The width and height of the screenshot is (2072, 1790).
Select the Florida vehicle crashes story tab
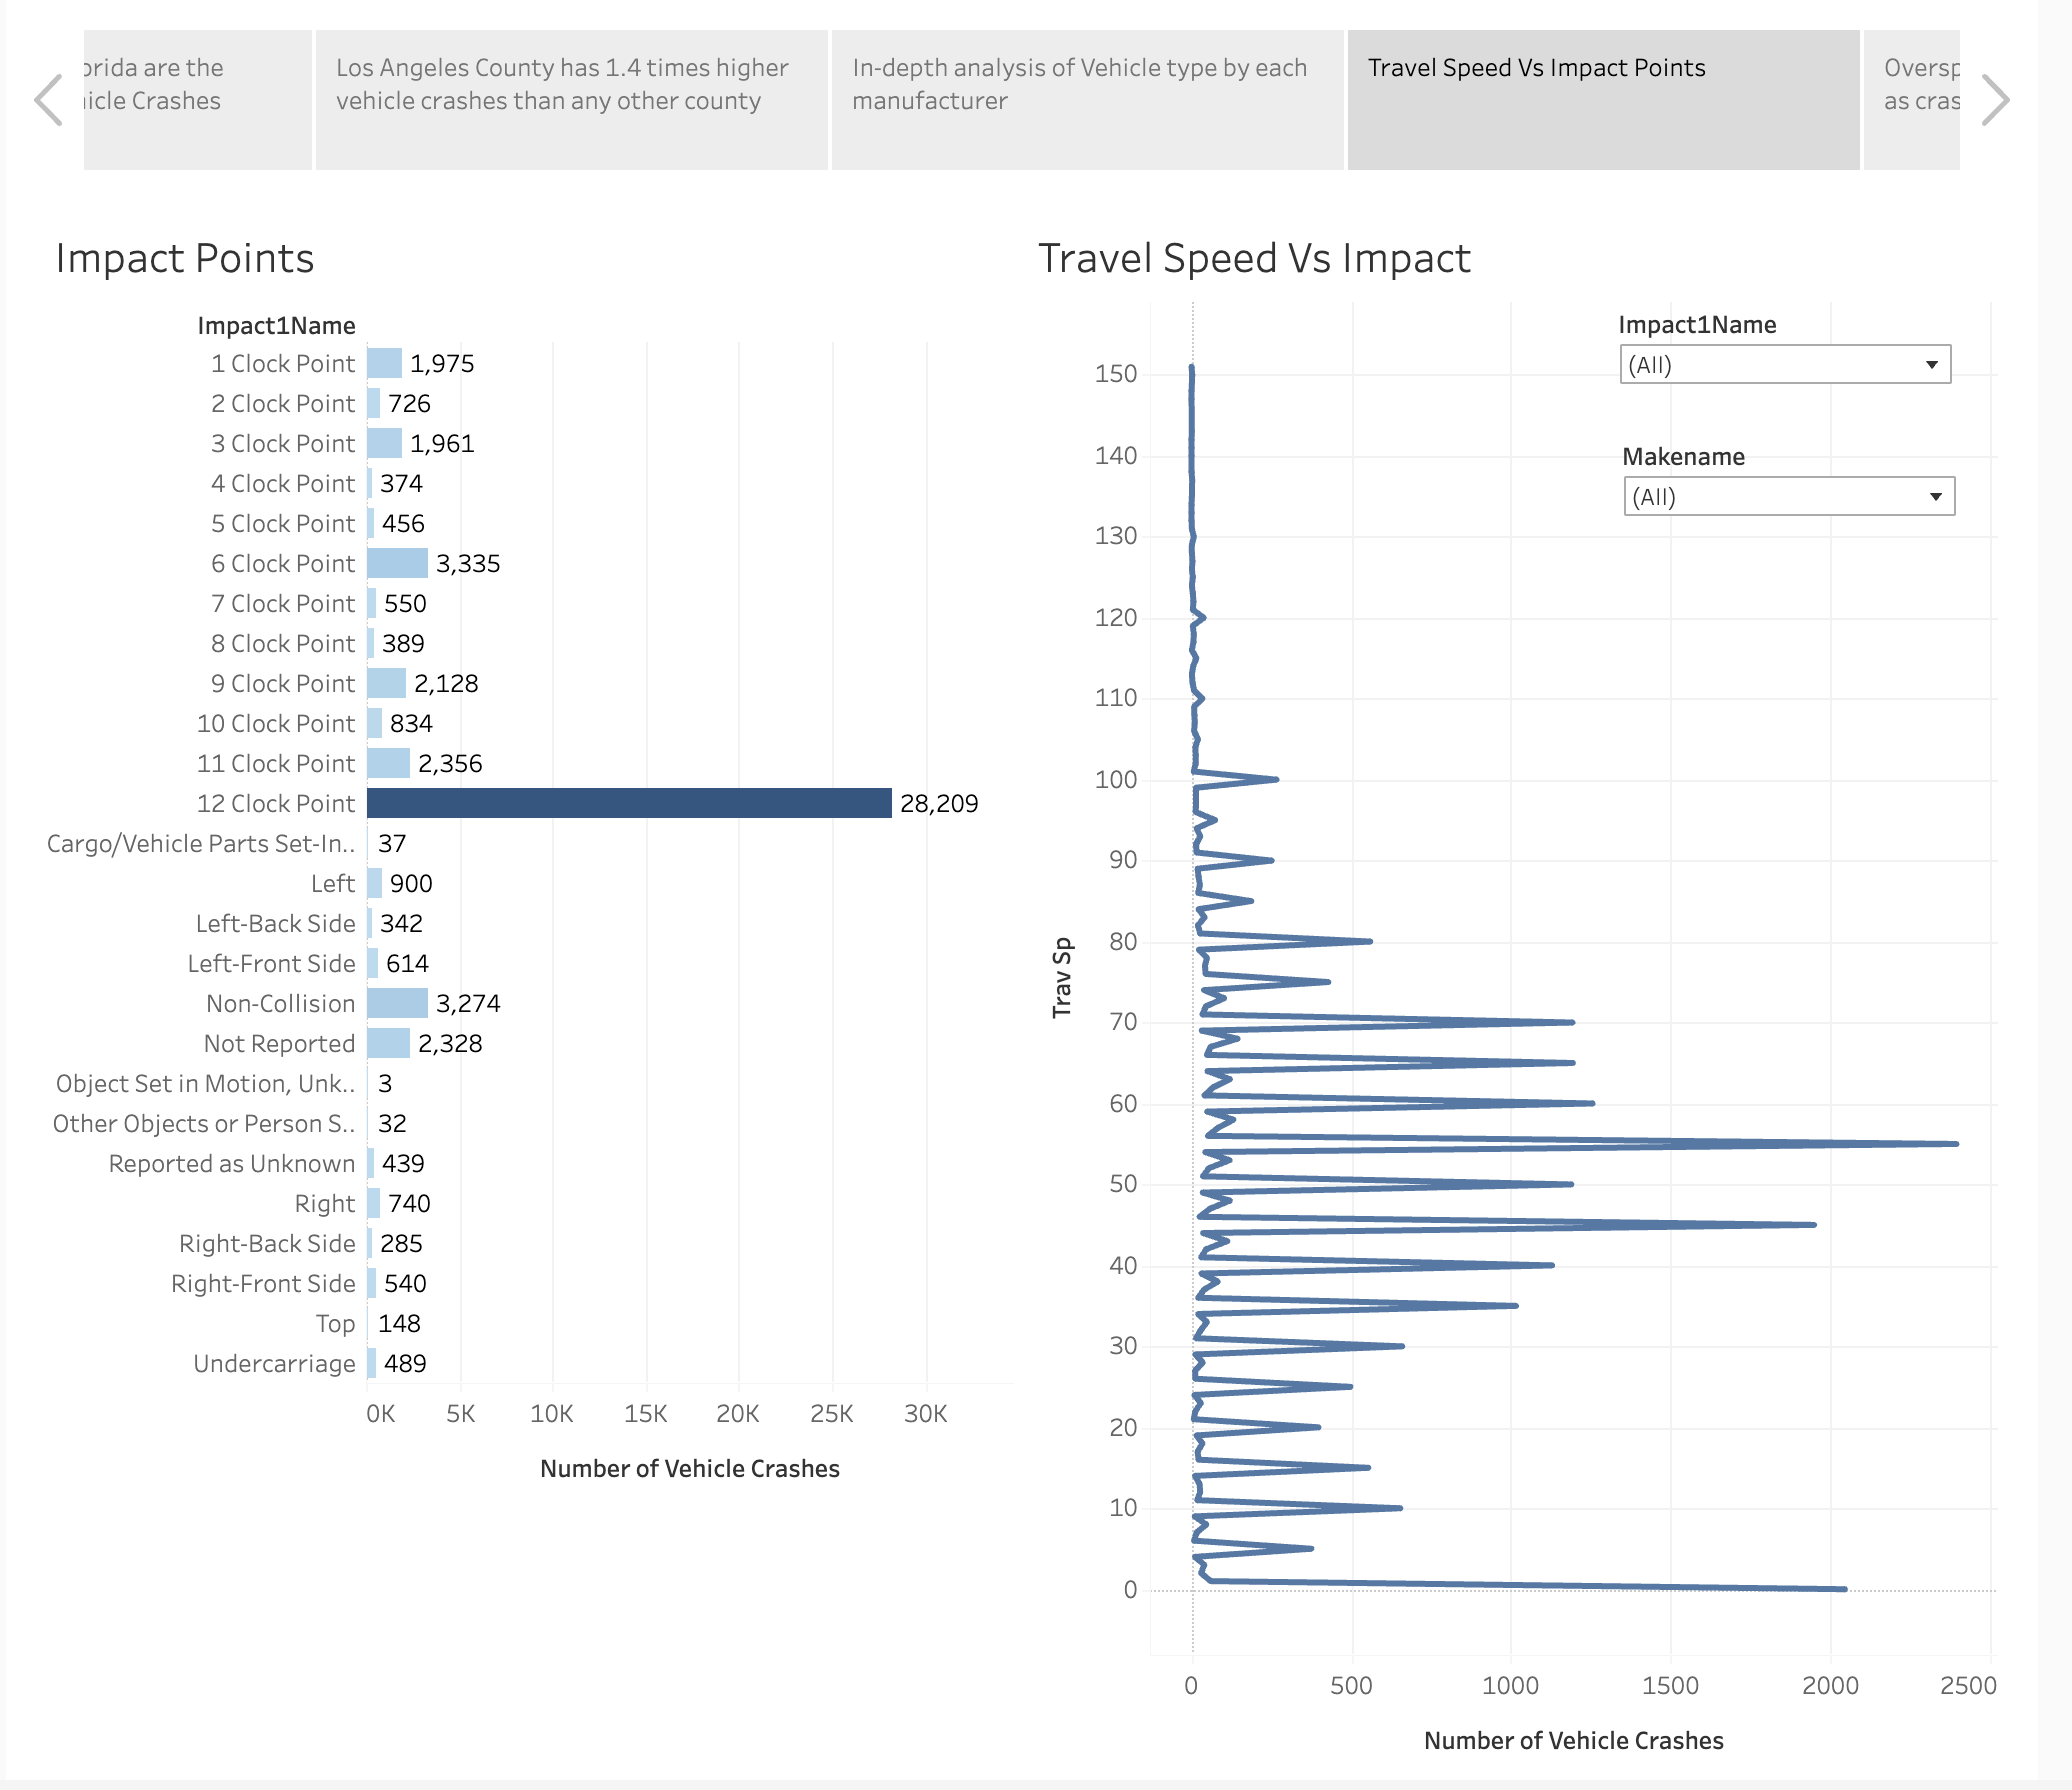click(x=197, y=100)
